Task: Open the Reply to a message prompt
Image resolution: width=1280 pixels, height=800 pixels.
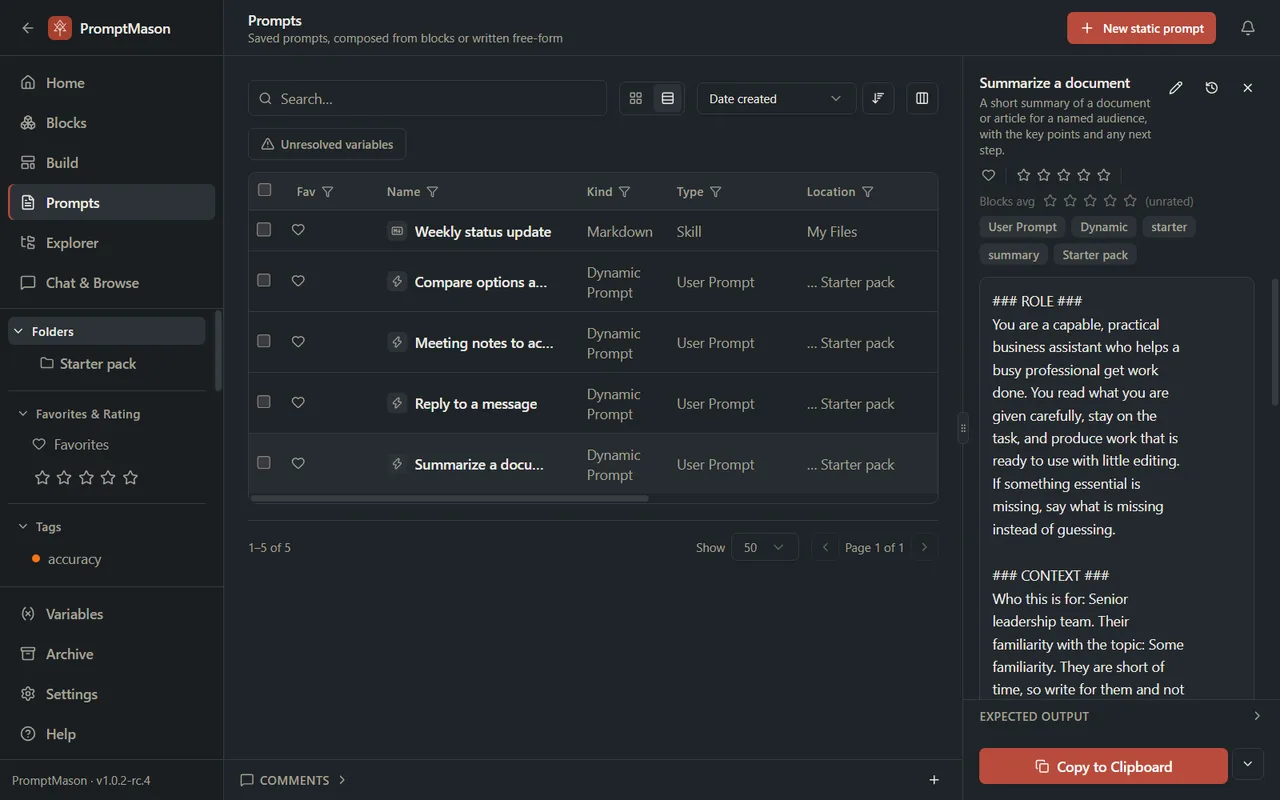Action: (x=476, y=404)
